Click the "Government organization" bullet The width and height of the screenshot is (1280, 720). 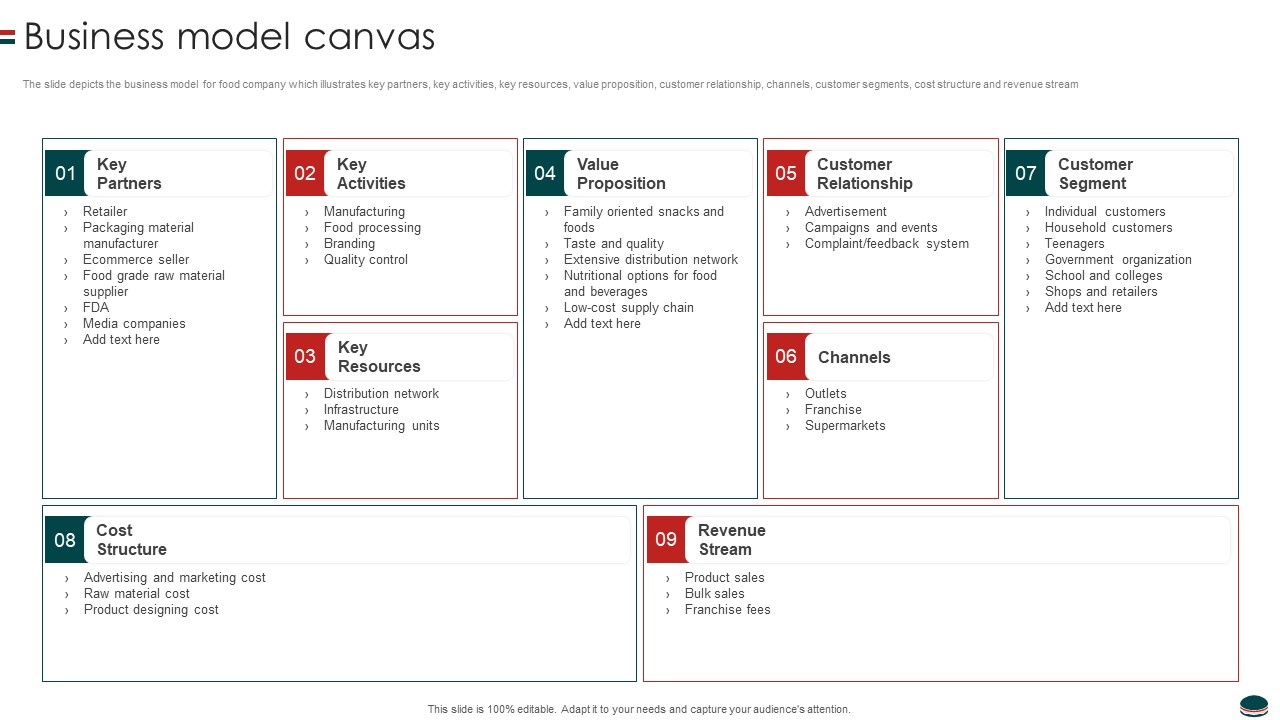point(1118,260)
